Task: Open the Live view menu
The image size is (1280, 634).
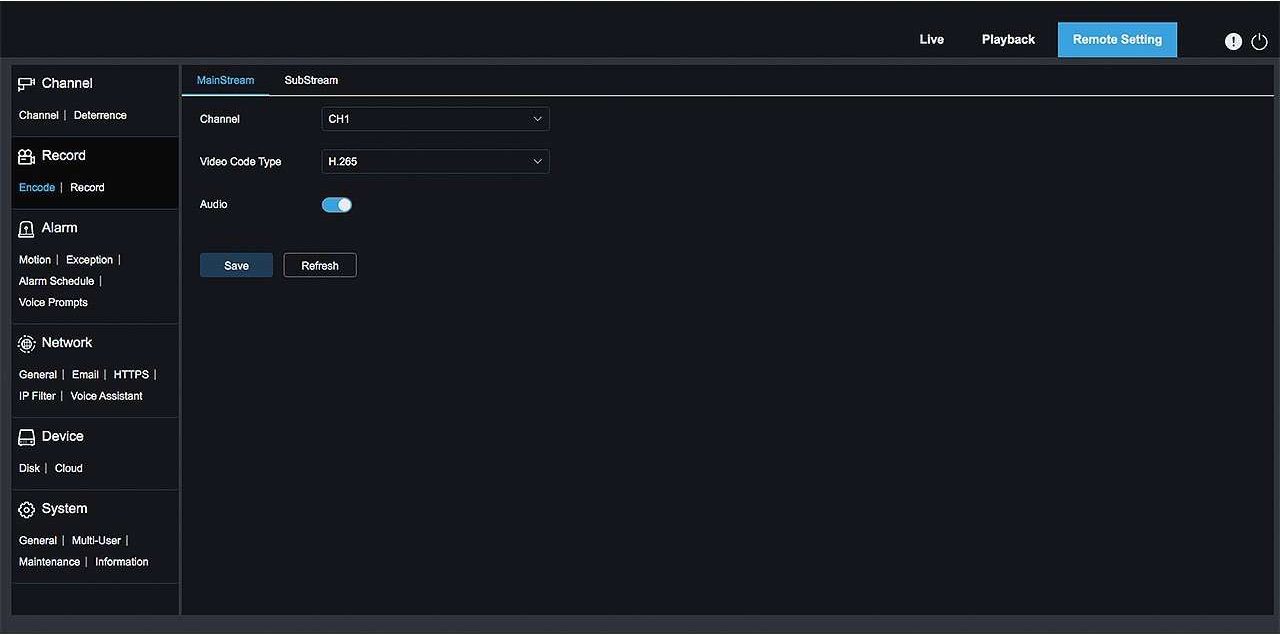Action: [x=931, y=39]
